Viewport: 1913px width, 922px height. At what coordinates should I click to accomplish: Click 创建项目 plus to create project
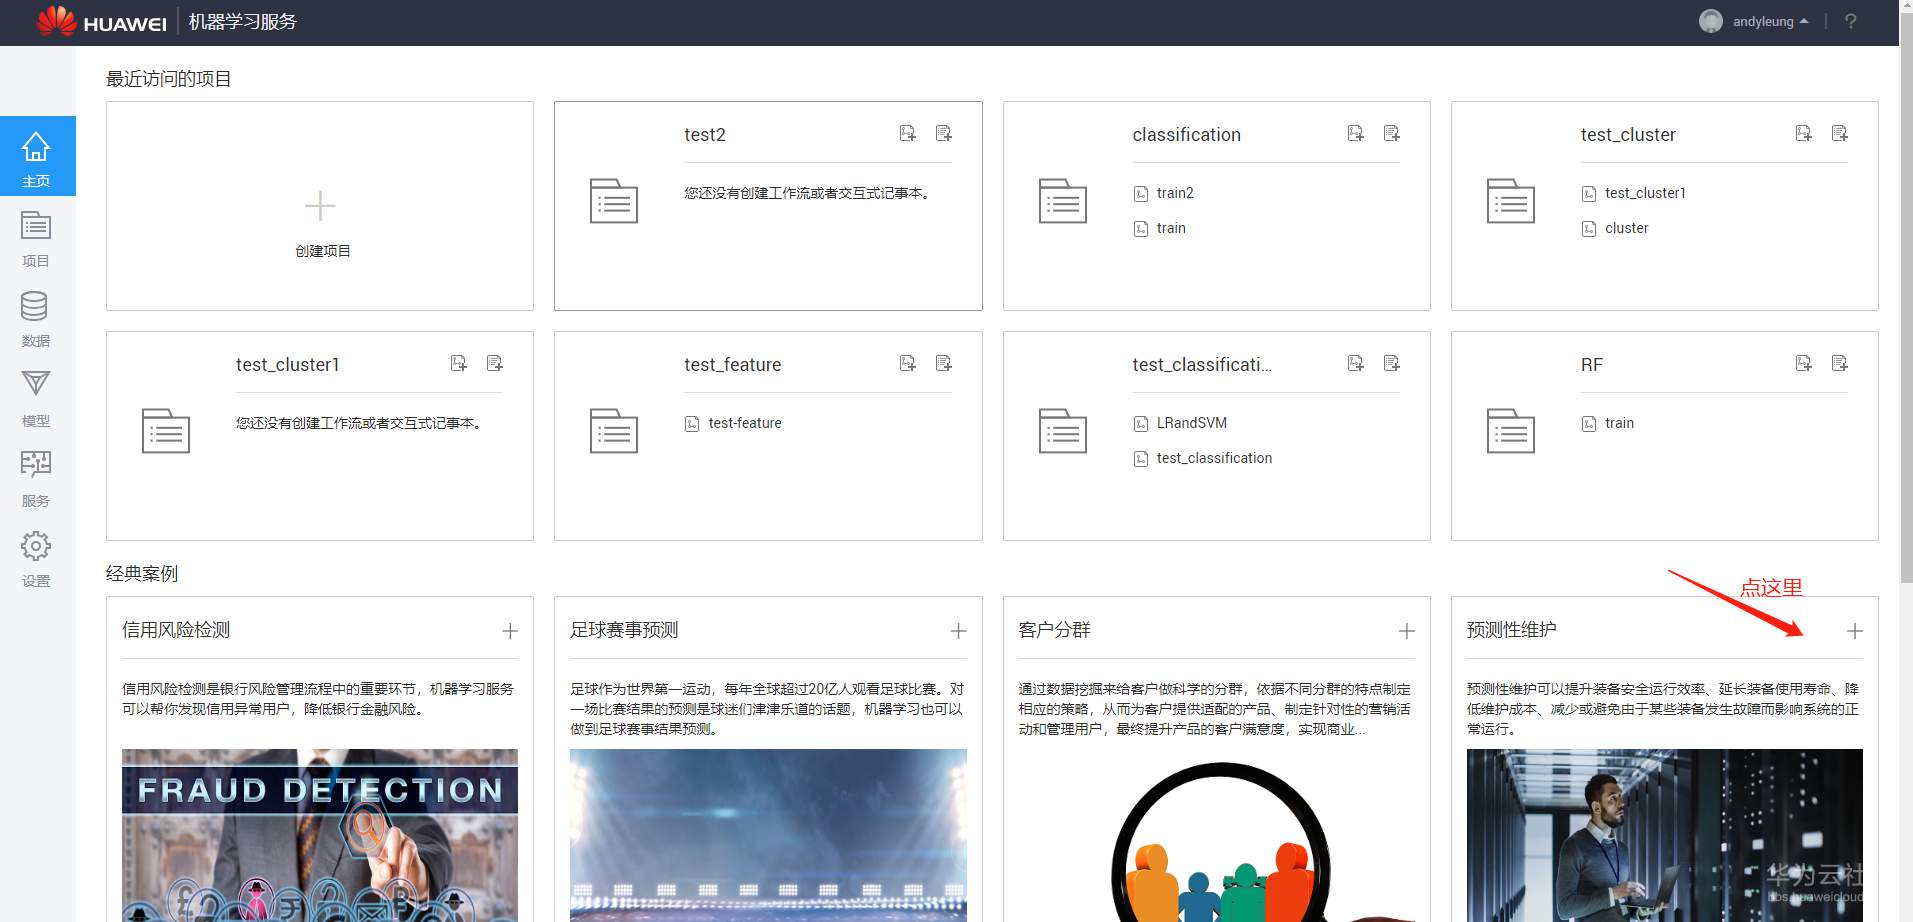pos(320,206)
